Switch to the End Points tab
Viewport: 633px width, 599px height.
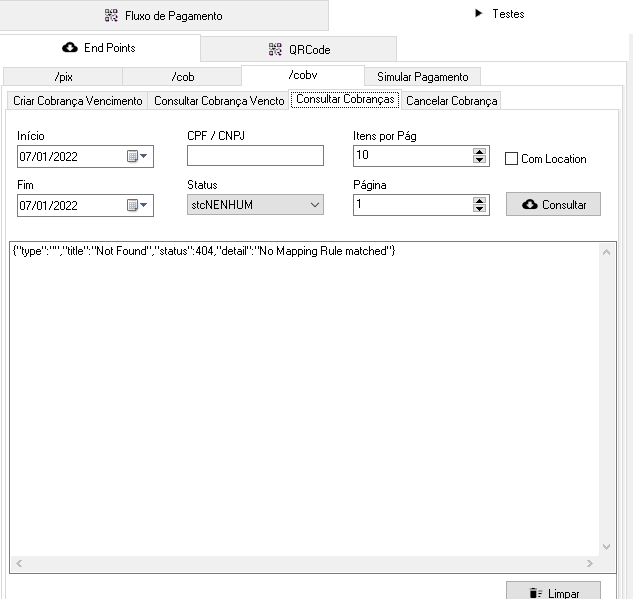coord(100,48)
